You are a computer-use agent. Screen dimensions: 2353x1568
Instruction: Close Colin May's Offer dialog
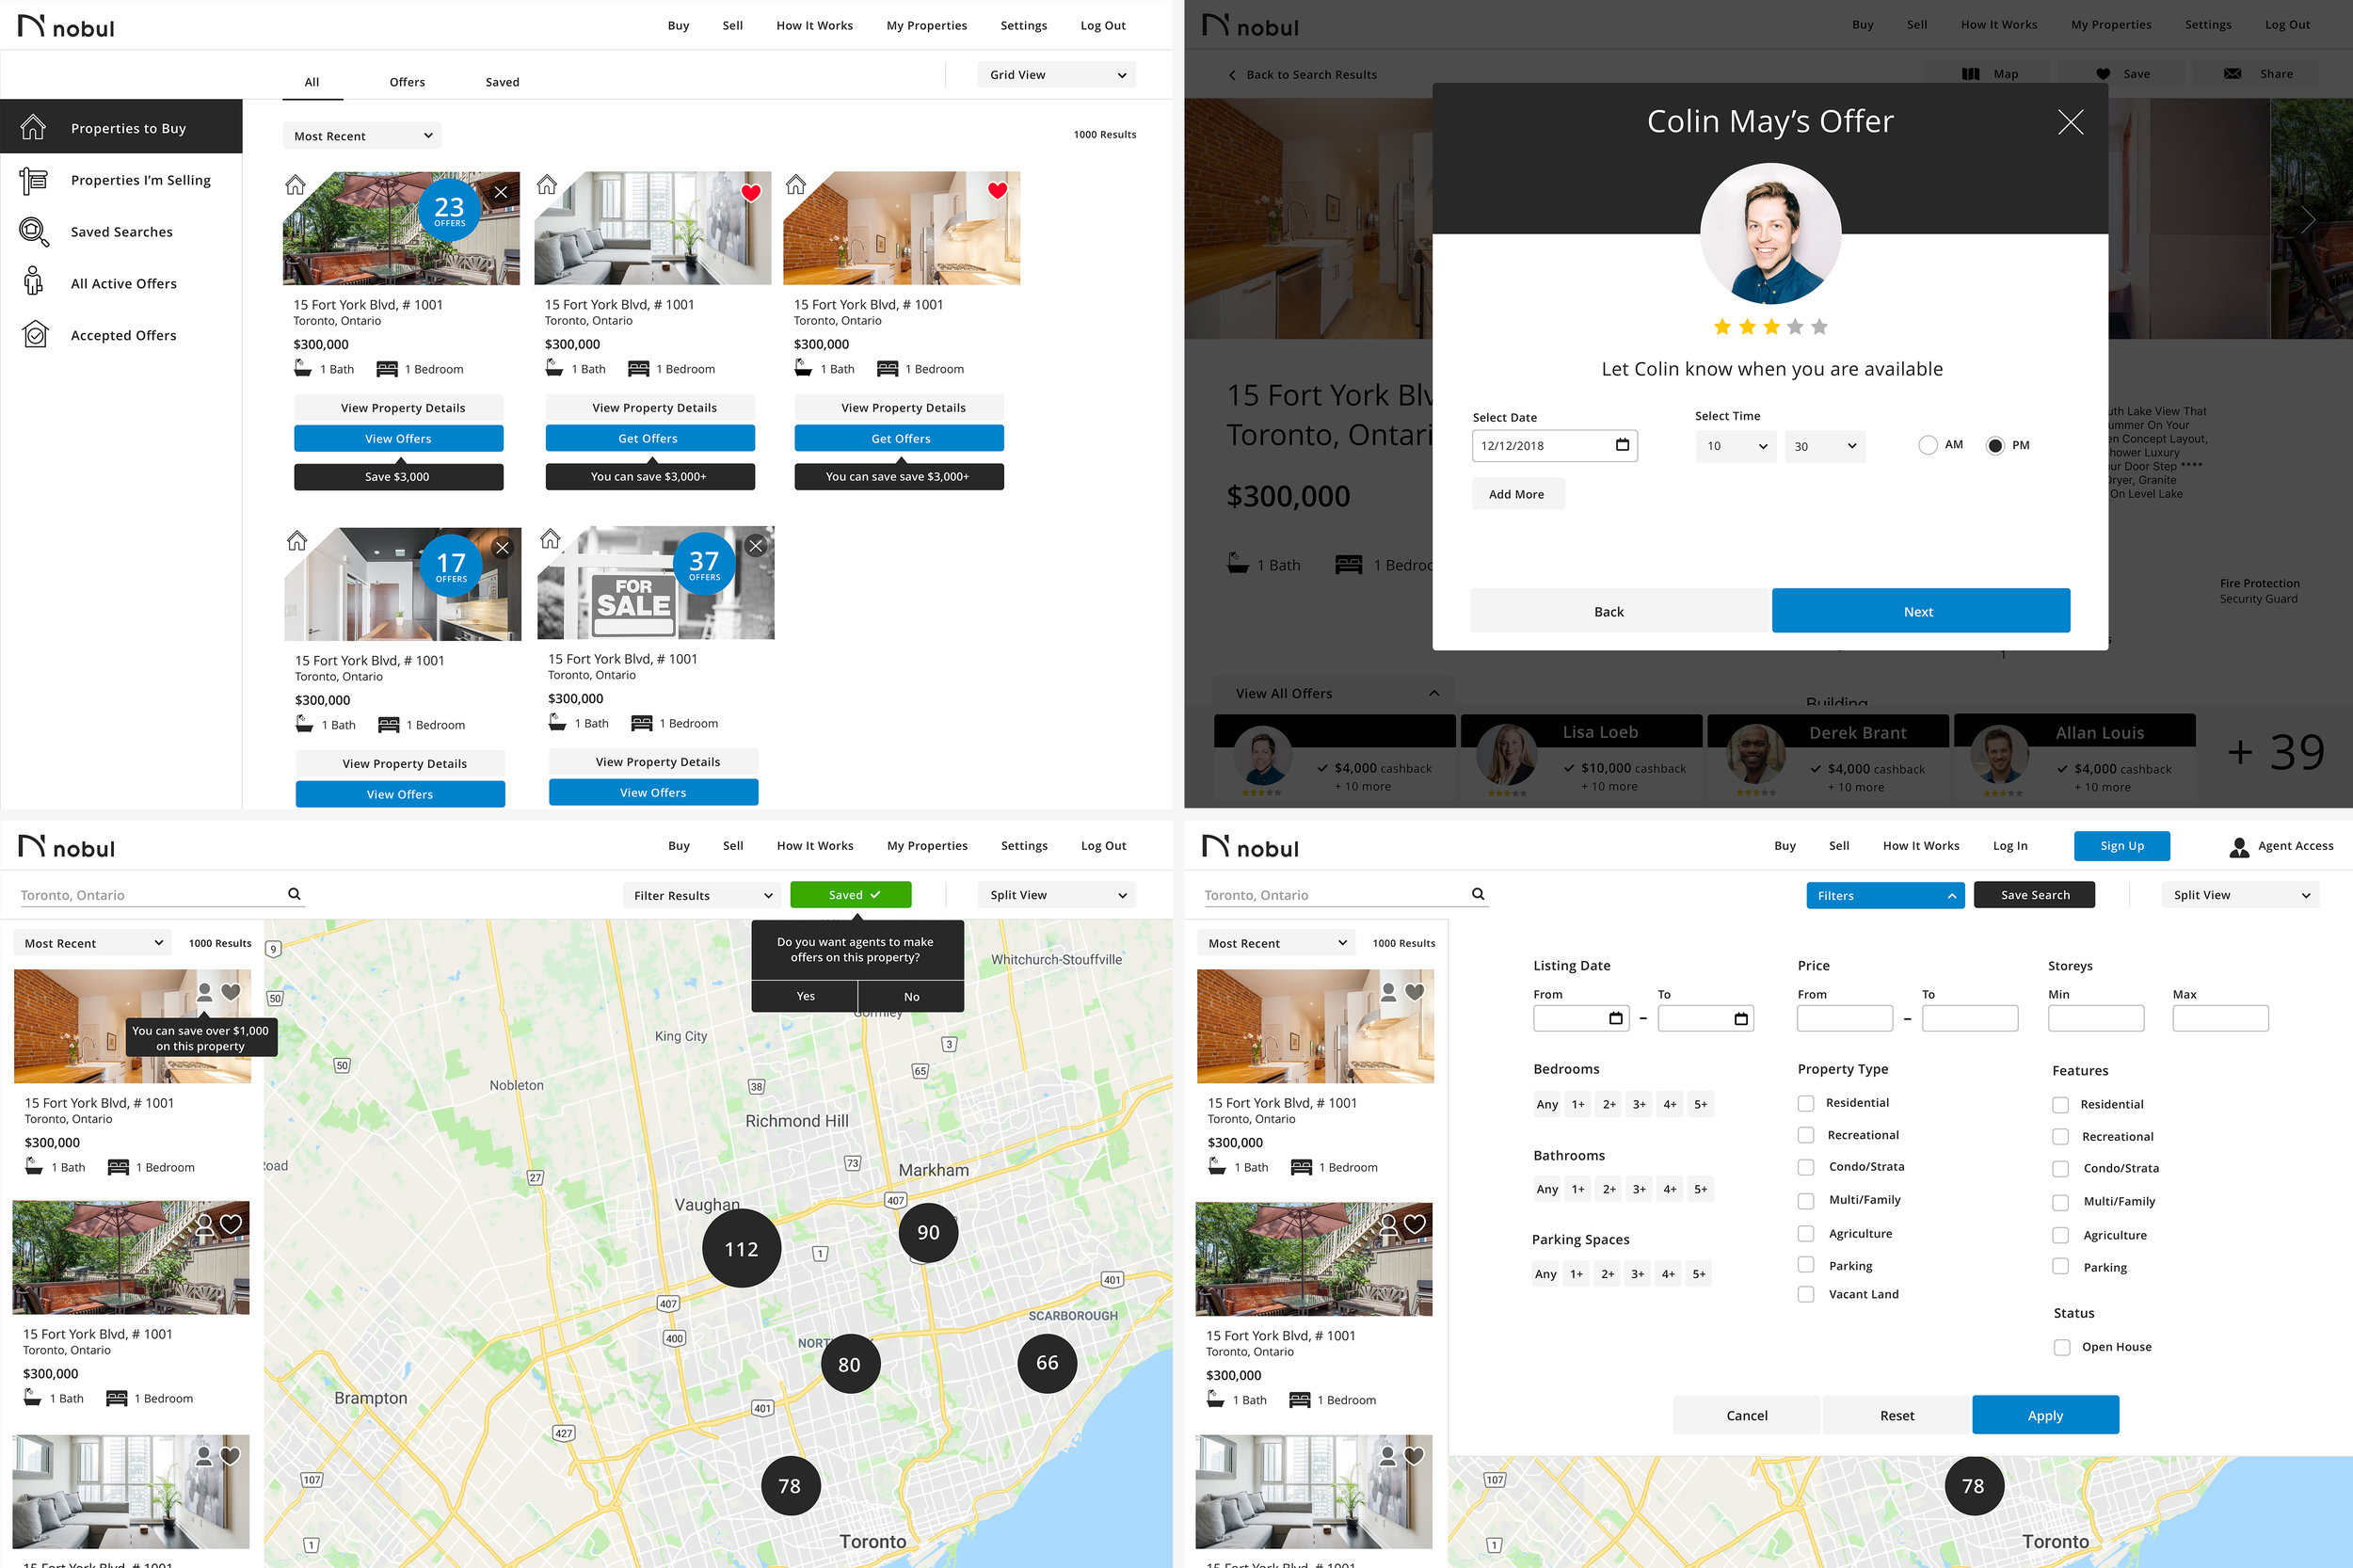[2070, 122]
